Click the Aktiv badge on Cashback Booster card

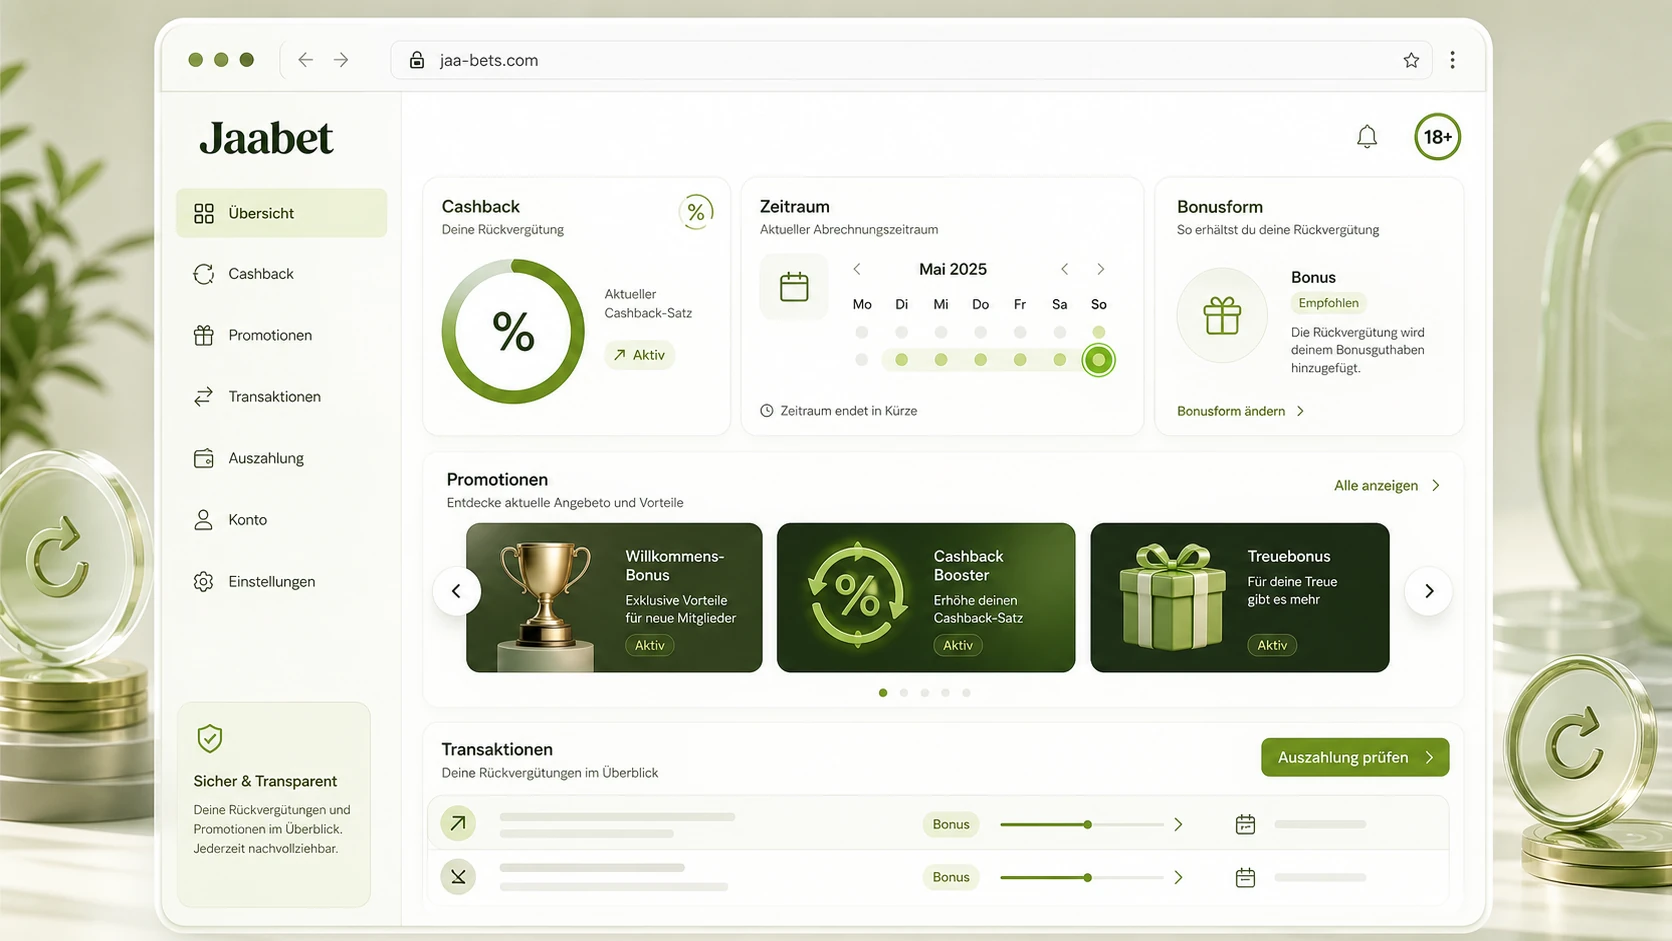(958, 645)
